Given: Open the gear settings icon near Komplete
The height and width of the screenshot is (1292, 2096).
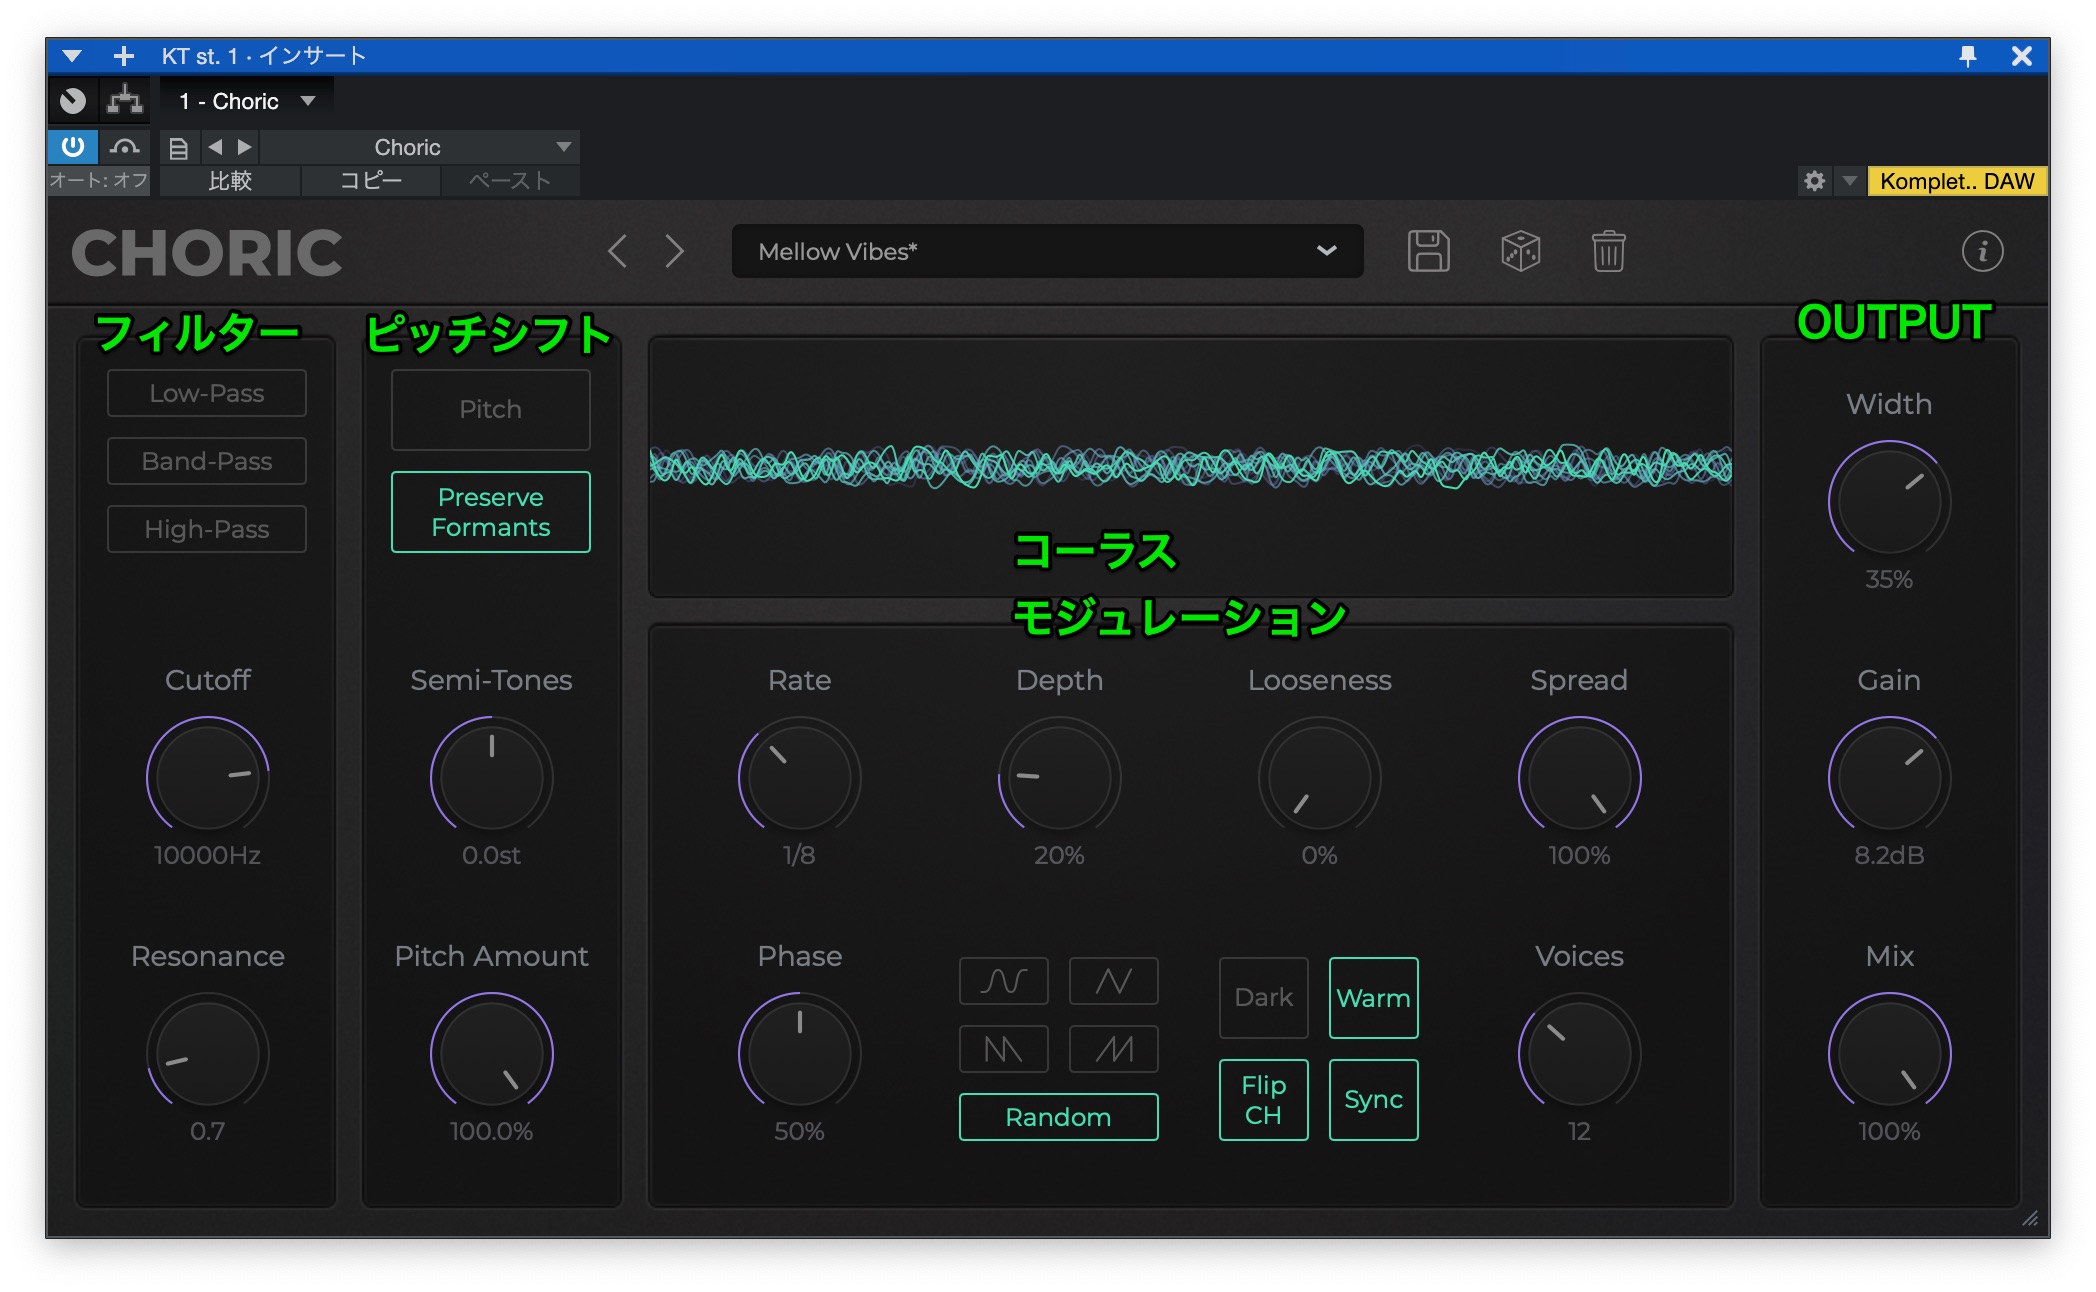Looking at the screenshot, I should tap(1814, 181).
